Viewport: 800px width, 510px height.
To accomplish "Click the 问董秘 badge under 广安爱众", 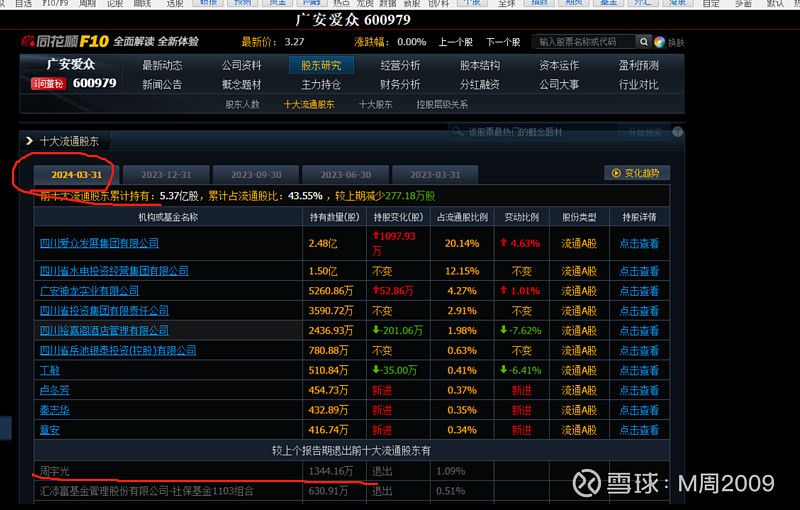I will 47,84.
